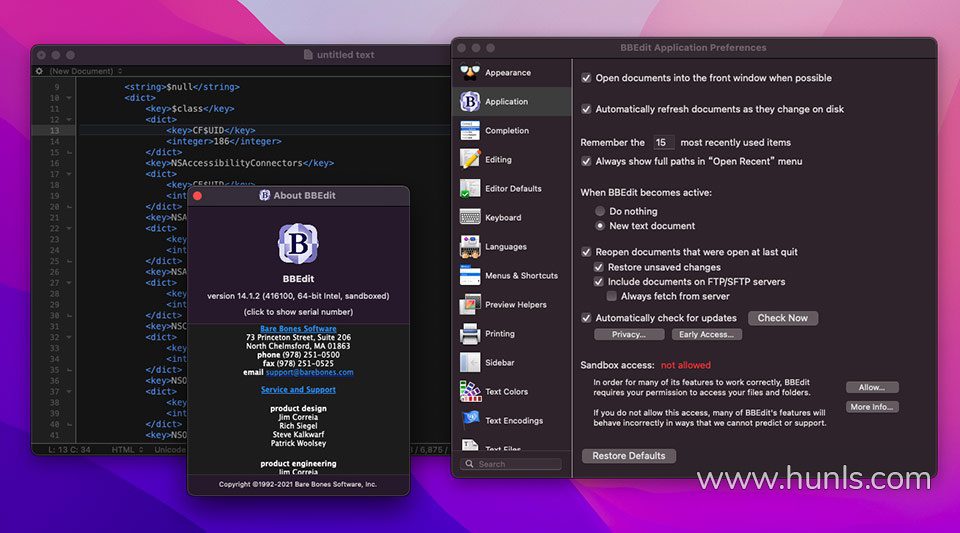960x533 pixels.
Task: Open the '(New Document)' popup in navigation bar
Action: (x=86, y=71)
